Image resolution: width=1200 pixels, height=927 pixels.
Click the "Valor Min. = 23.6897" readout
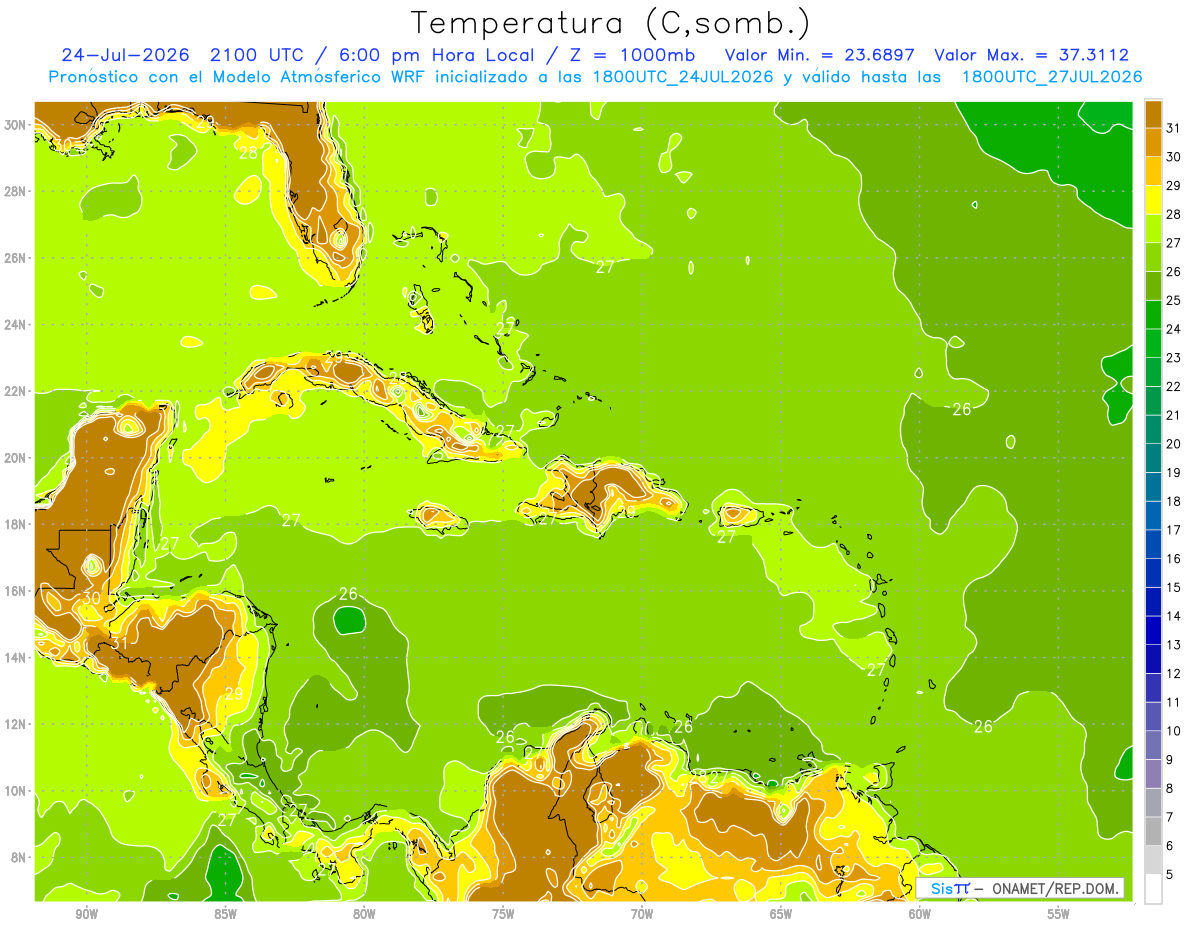tap(819, 55)
